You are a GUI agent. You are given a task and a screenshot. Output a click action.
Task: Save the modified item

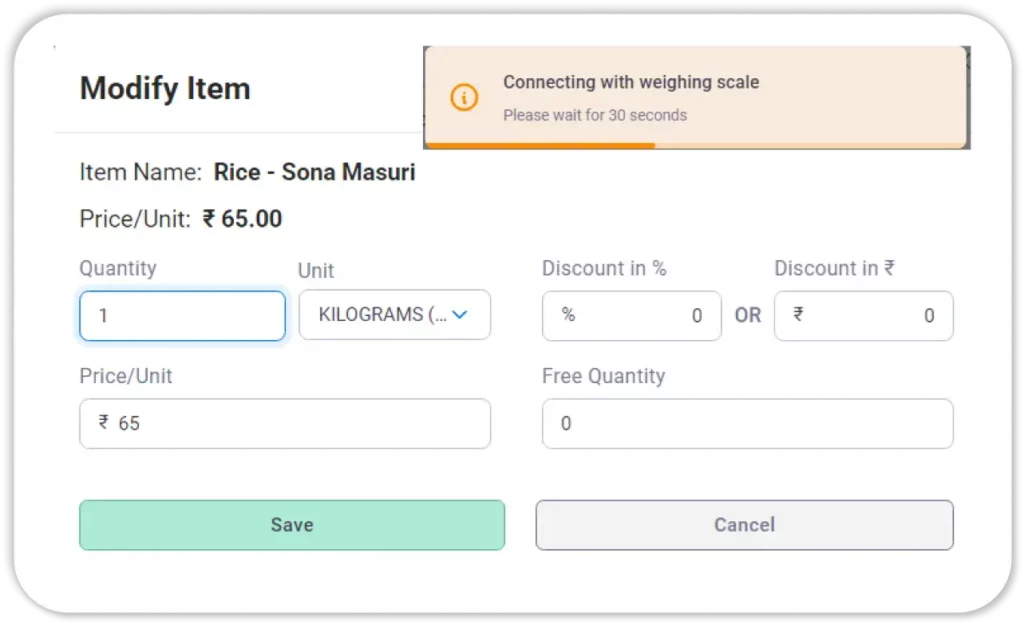[x=292, y=525]
